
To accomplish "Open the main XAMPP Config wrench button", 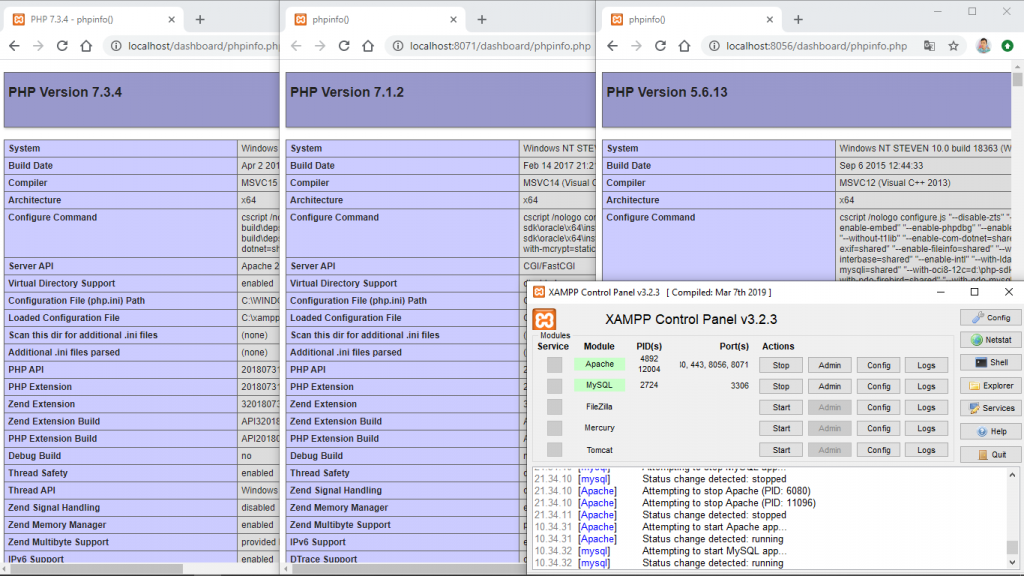I will coord(990,317).
